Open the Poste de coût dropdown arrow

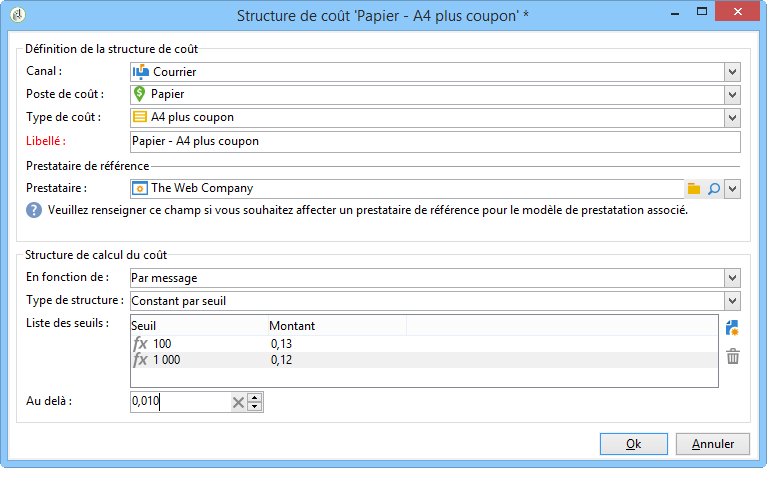coord(732,95)
